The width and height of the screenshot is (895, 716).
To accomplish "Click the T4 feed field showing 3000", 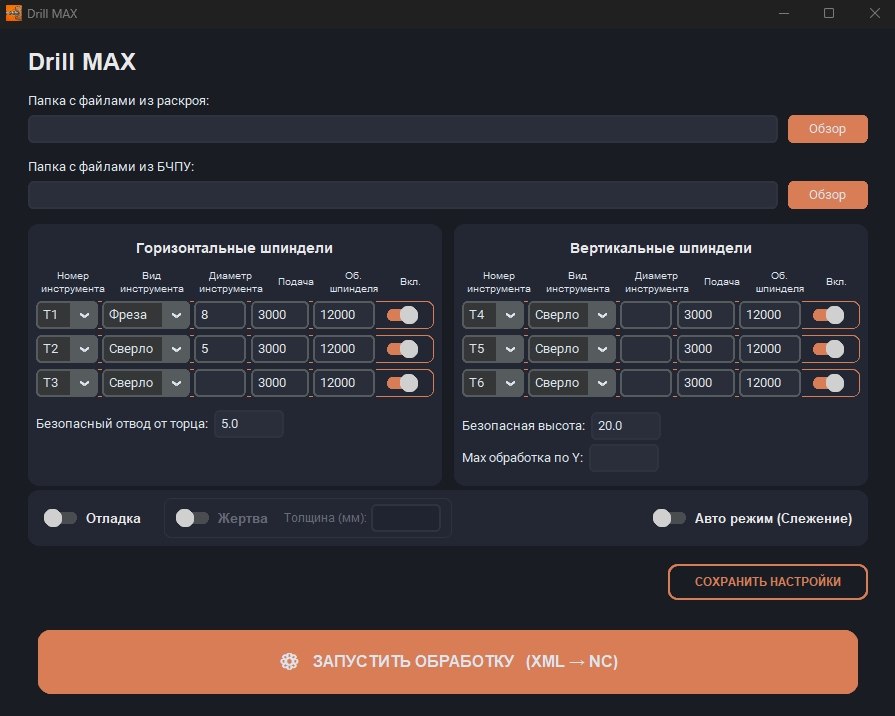I will (705, 315).
